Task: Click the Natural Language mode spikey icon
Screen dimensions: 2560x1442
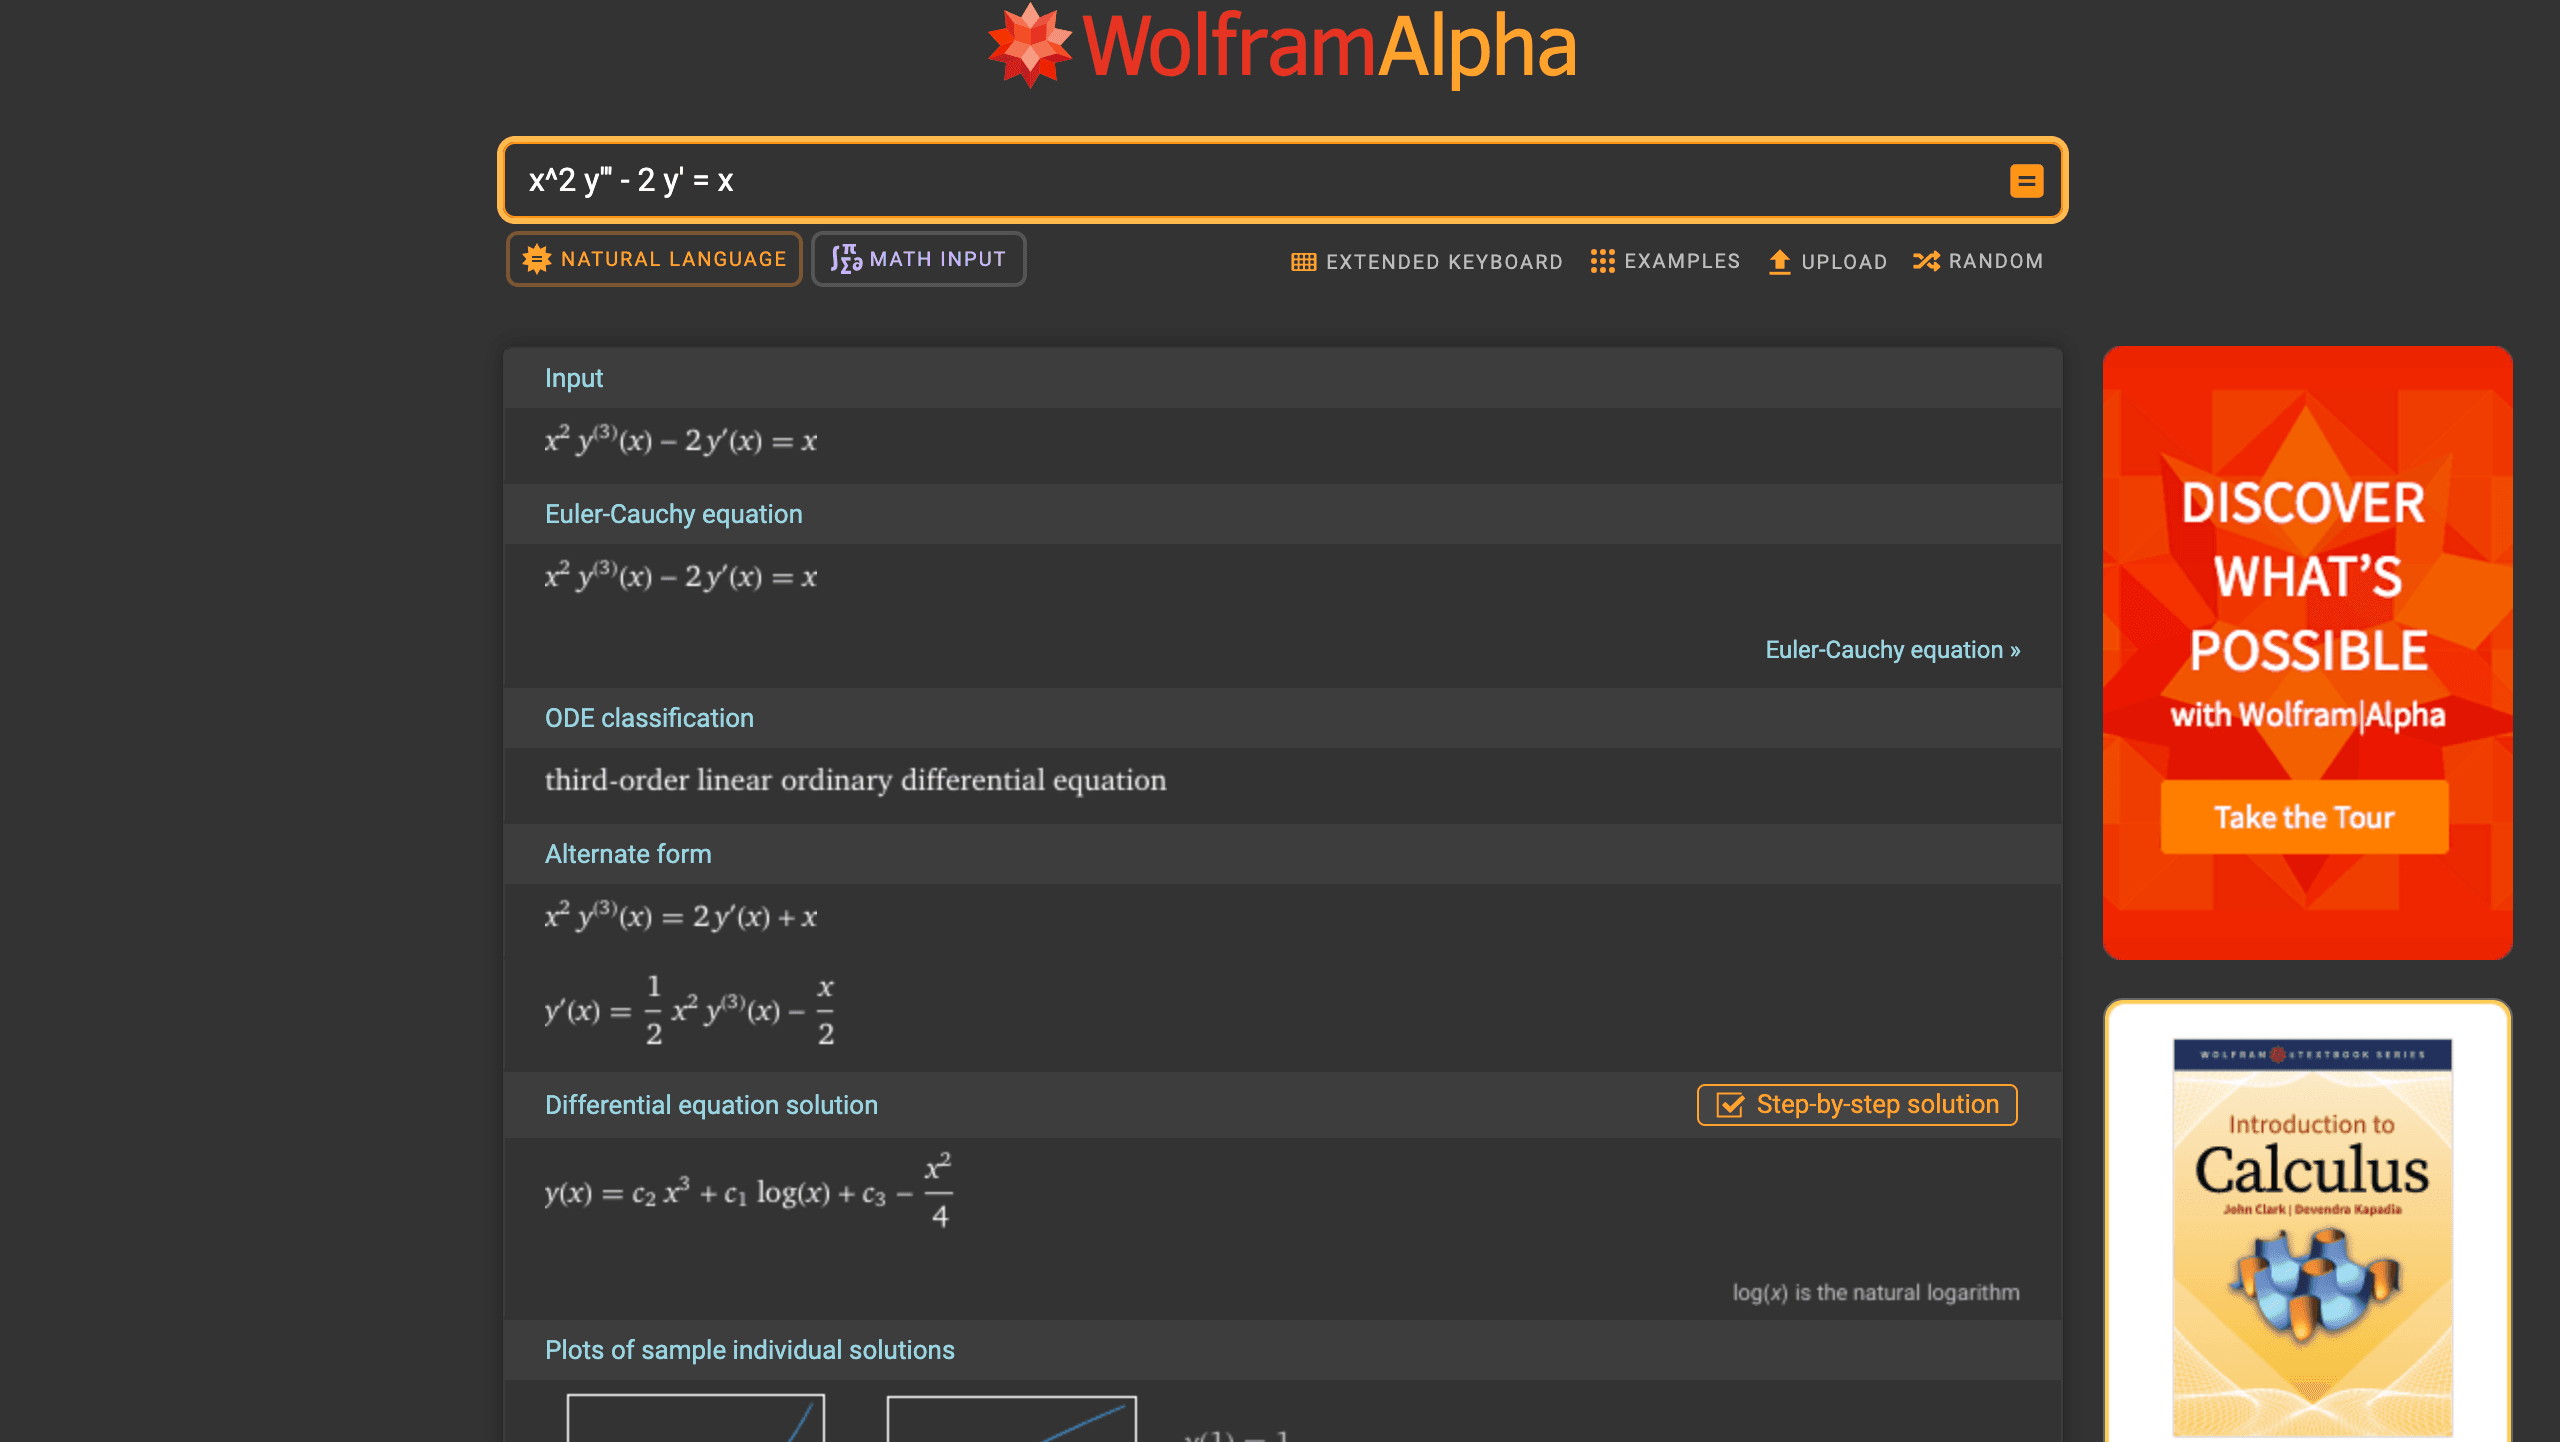Action: coord(536,258)
